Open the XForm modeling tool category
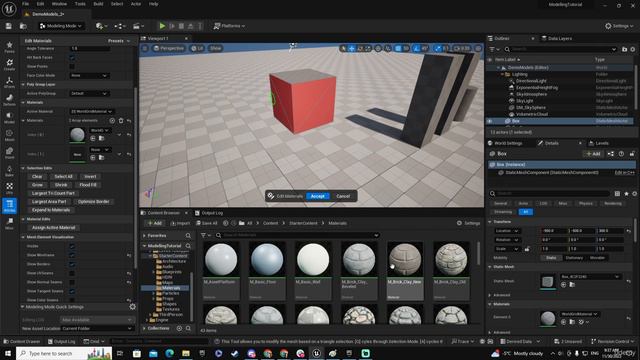The image size is (640, 360). coord(9,82)
